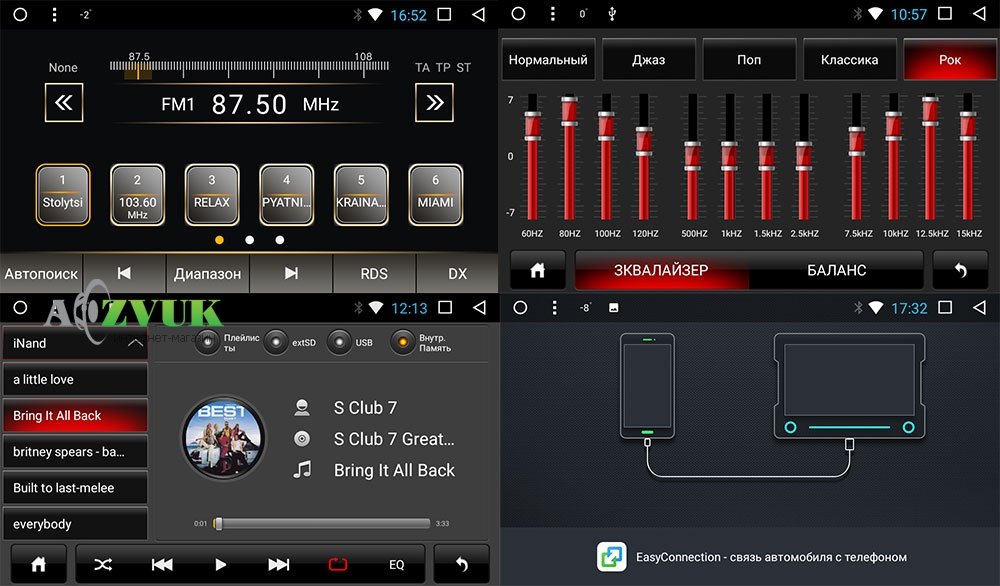1000x586 pixels.
Task: Toggle DX reception mode
Action: click(457, 274)
